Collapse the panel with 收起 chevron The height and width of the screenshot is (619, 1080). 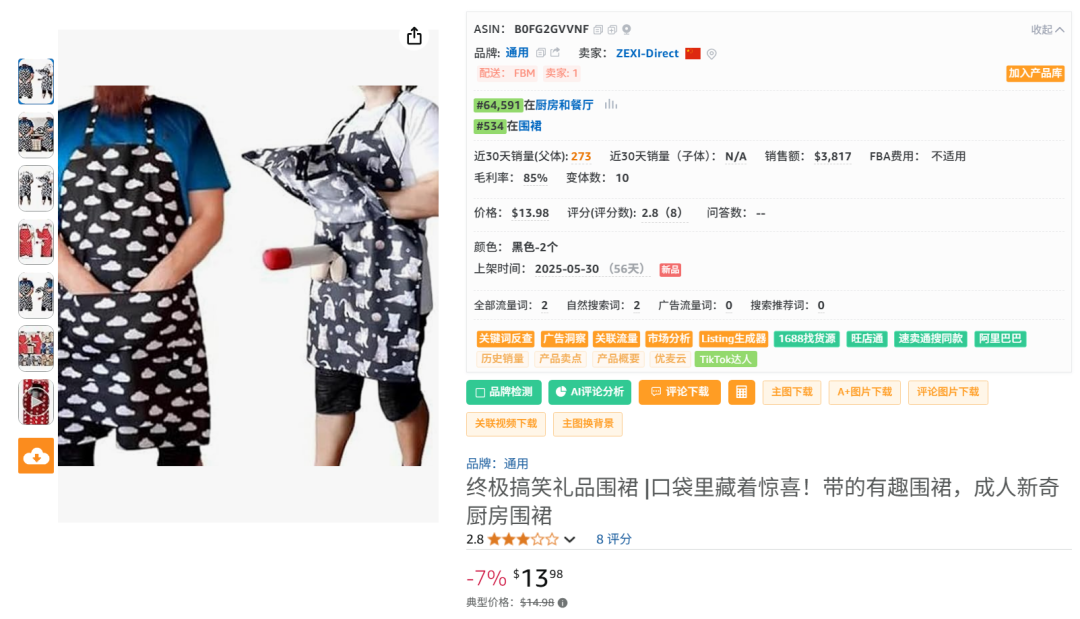click(1047, 30)
